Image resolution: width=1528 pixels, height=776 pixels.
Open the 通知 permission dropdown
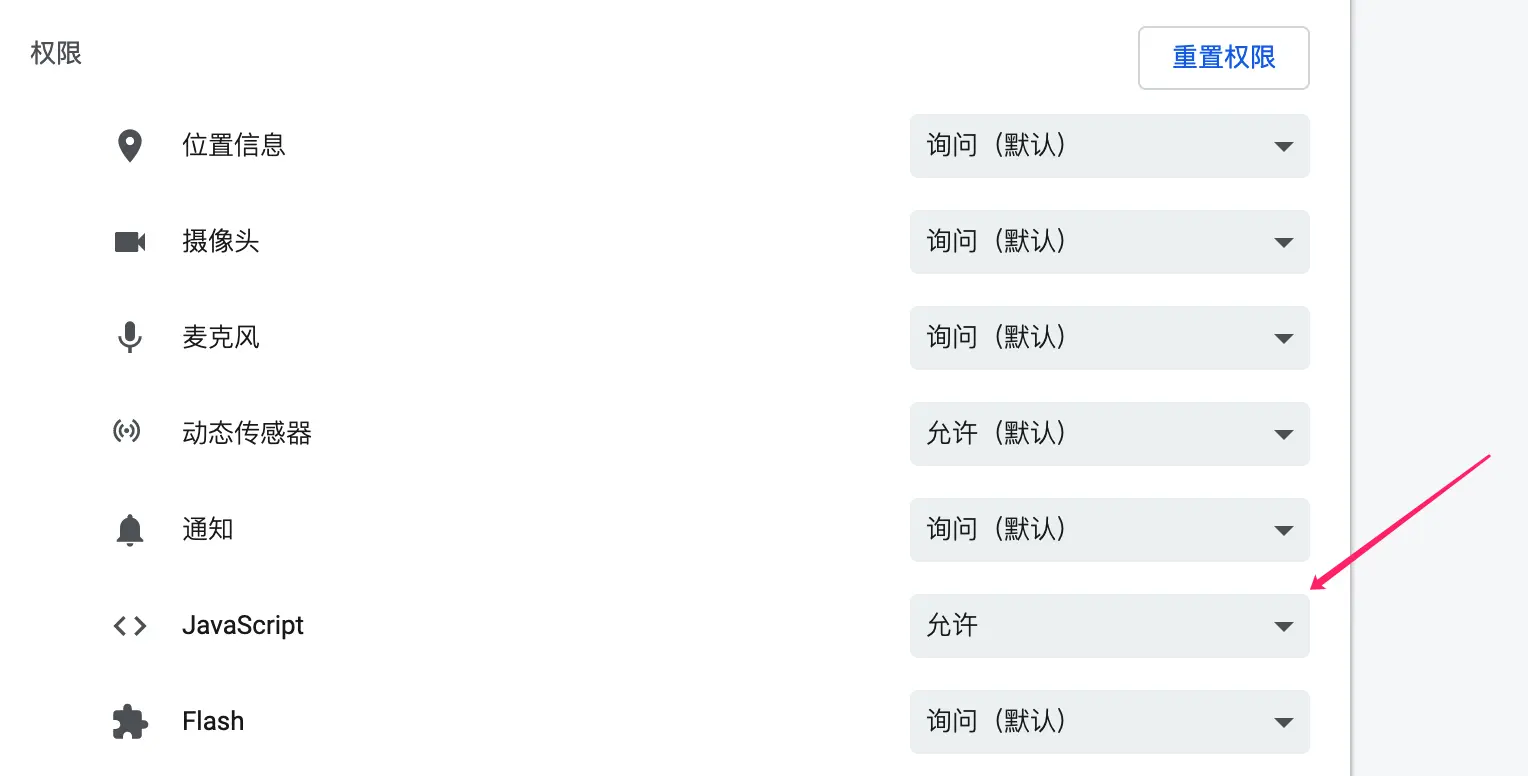[1109, 530]
